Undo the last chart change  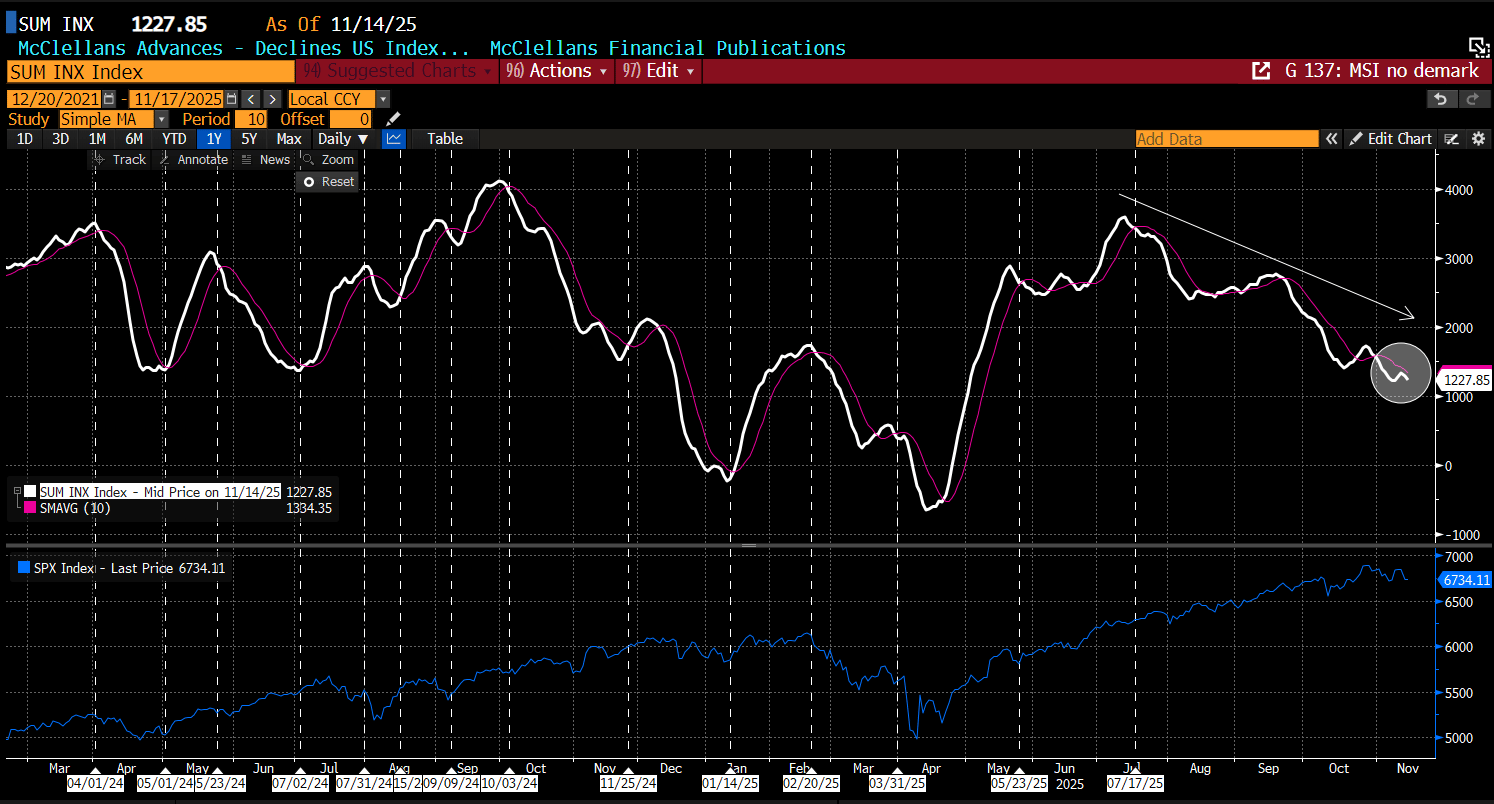(x=1441, y=98)
